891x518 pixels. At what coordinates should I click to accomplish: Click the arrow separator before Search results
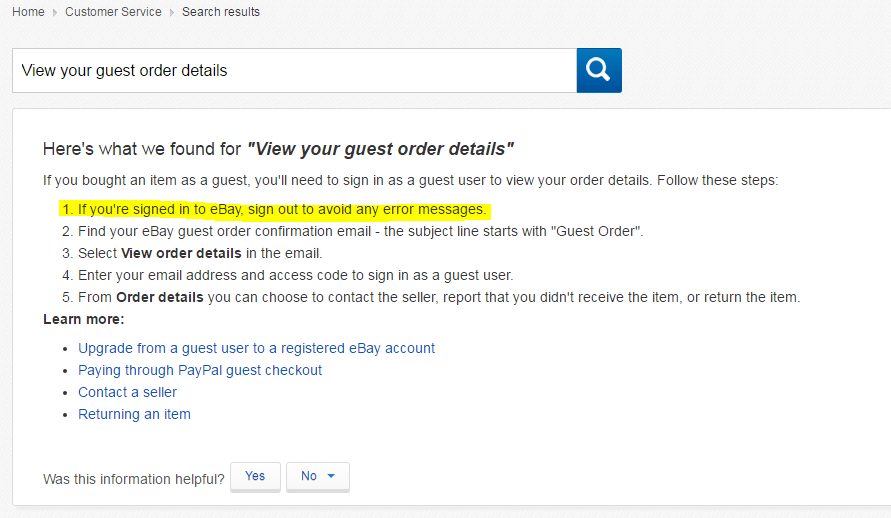[x=172, y=12]
